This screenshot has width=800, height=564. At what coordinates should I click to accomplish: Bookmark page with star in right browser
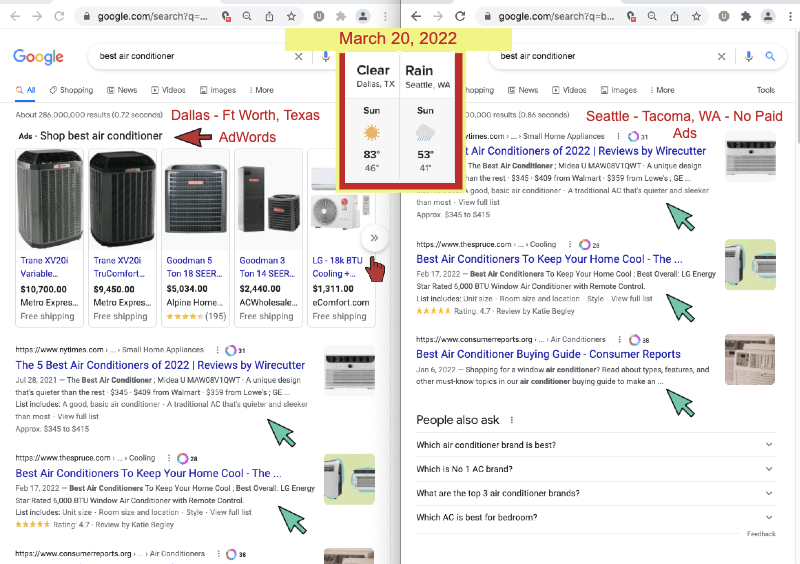tap(696, 16)
